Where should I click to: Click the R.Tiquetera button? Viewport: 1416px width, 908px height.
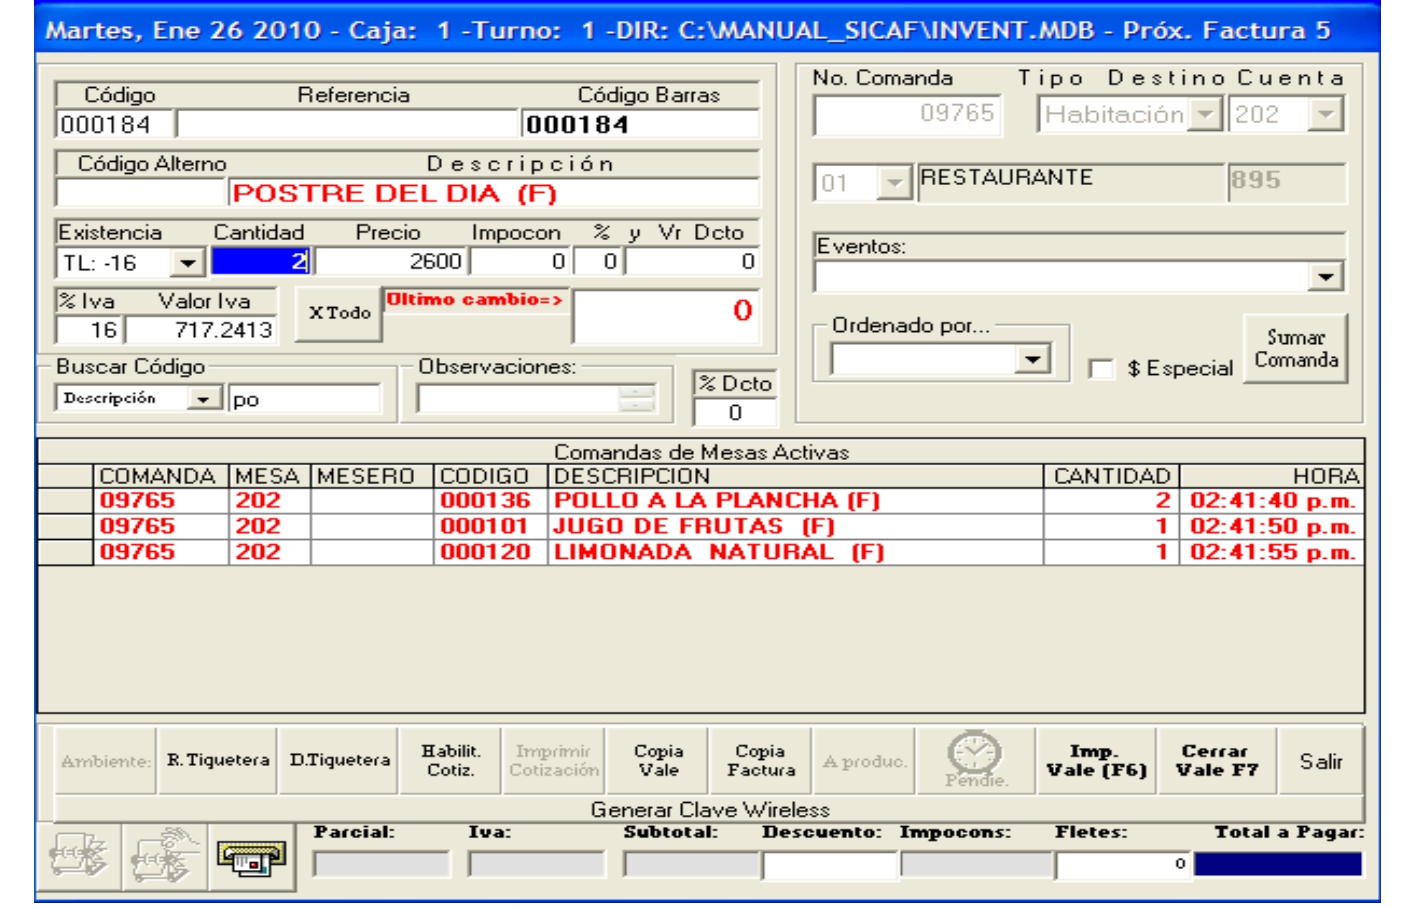pos(218,761)
